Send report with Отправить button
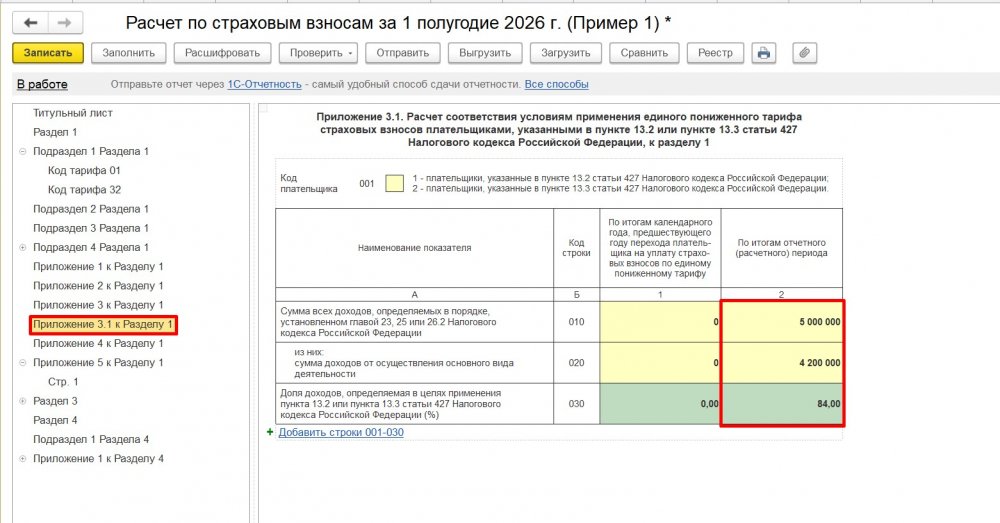The height and width of the screenshot is (523, 1000). [x=402, y=53]
